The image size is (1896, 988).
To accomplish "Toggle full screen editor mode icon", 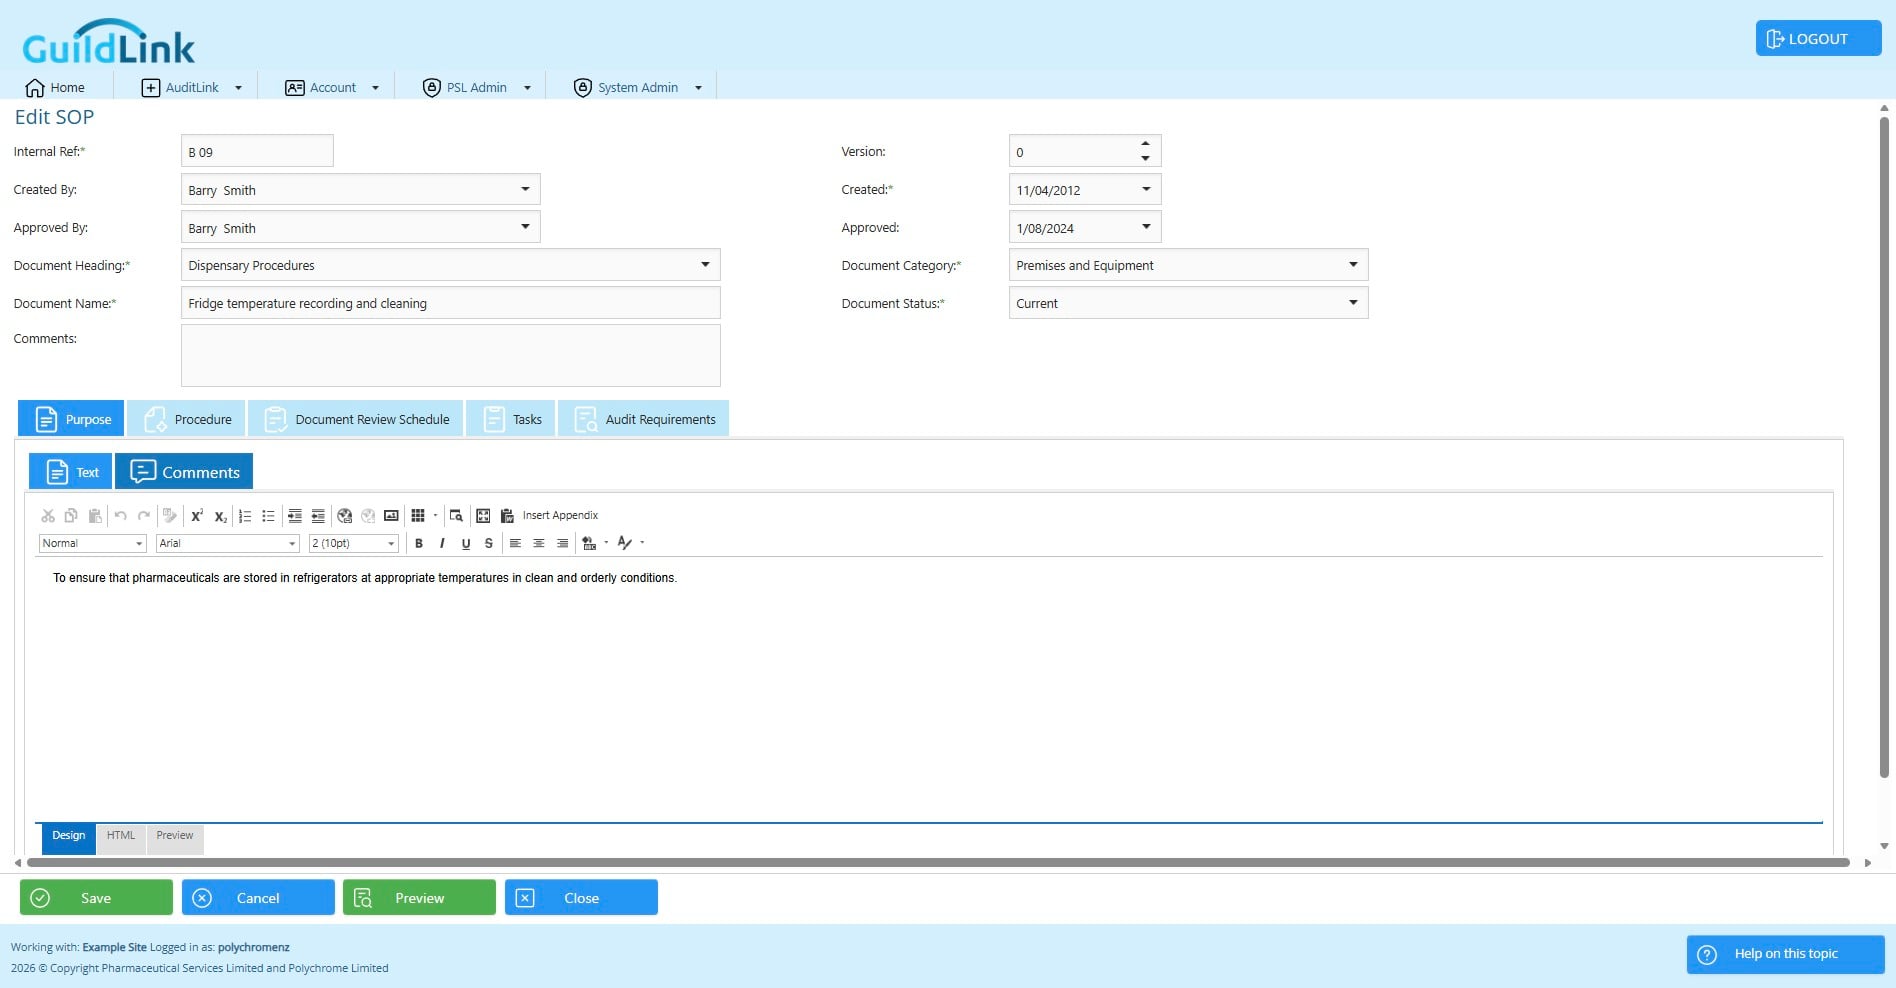I will [483, 516].
